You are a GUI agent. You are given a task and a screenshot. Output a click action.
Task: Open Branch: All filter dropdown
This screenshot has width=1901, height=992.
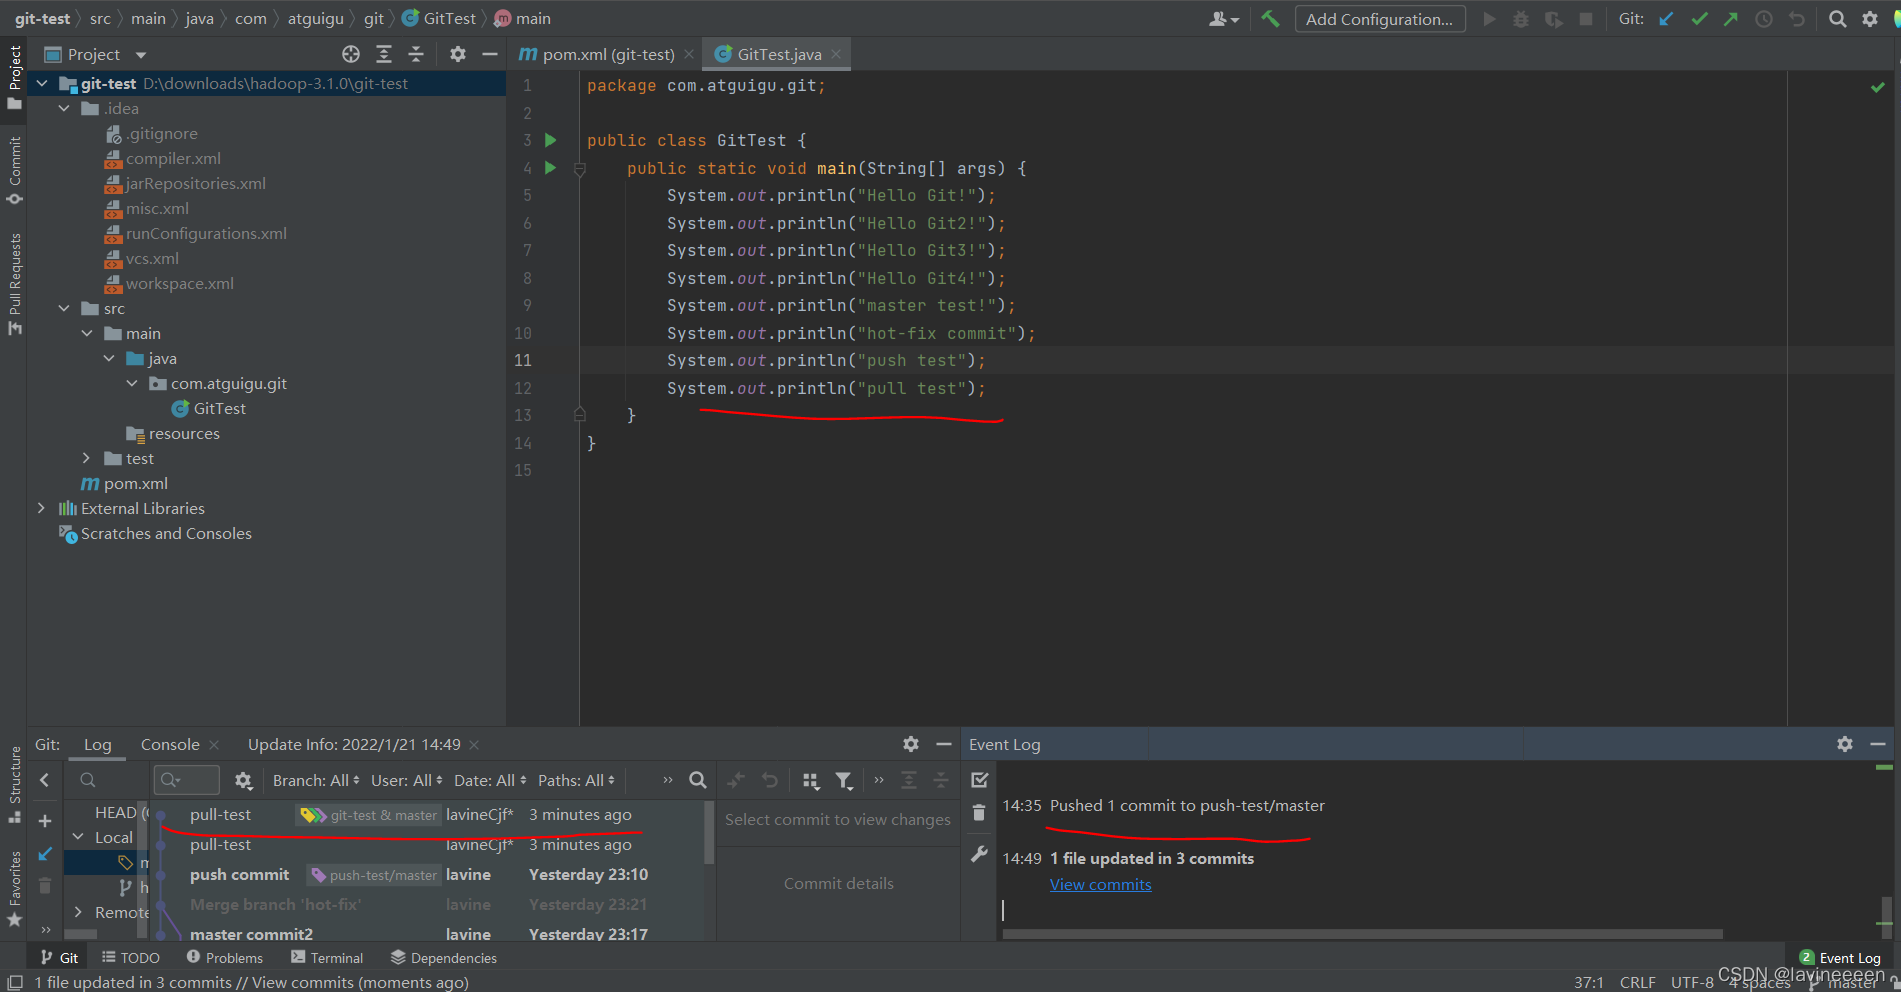pos(316,781)
